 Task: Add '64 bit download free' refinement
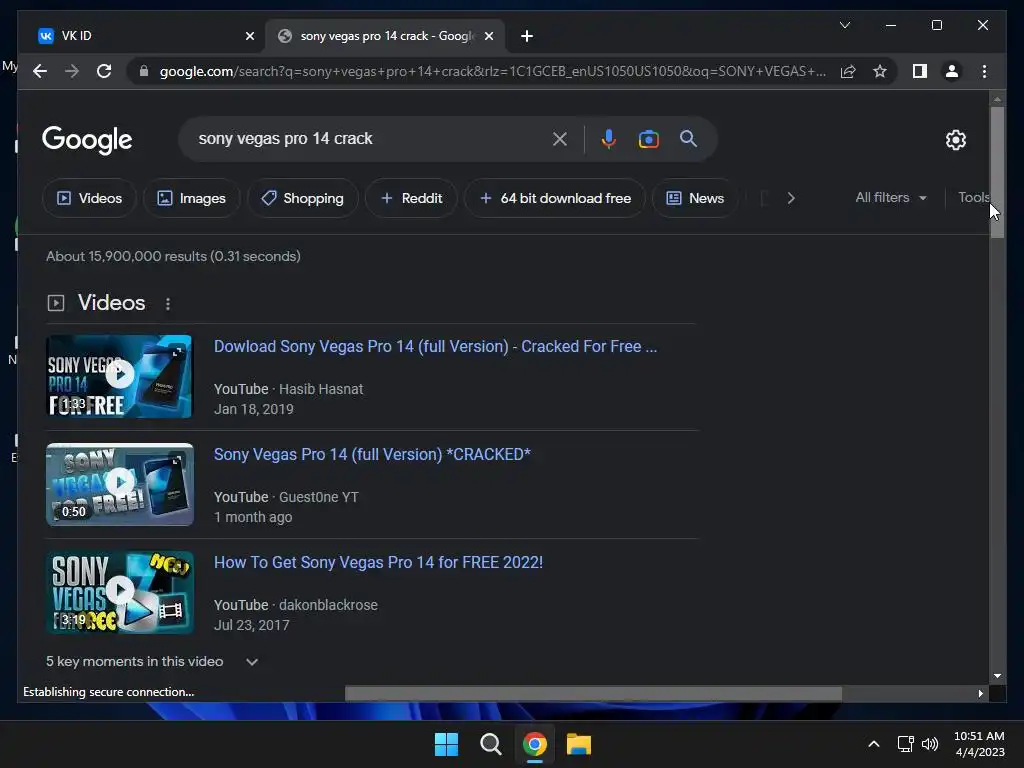pyautogui.click(x=554, y=198)
